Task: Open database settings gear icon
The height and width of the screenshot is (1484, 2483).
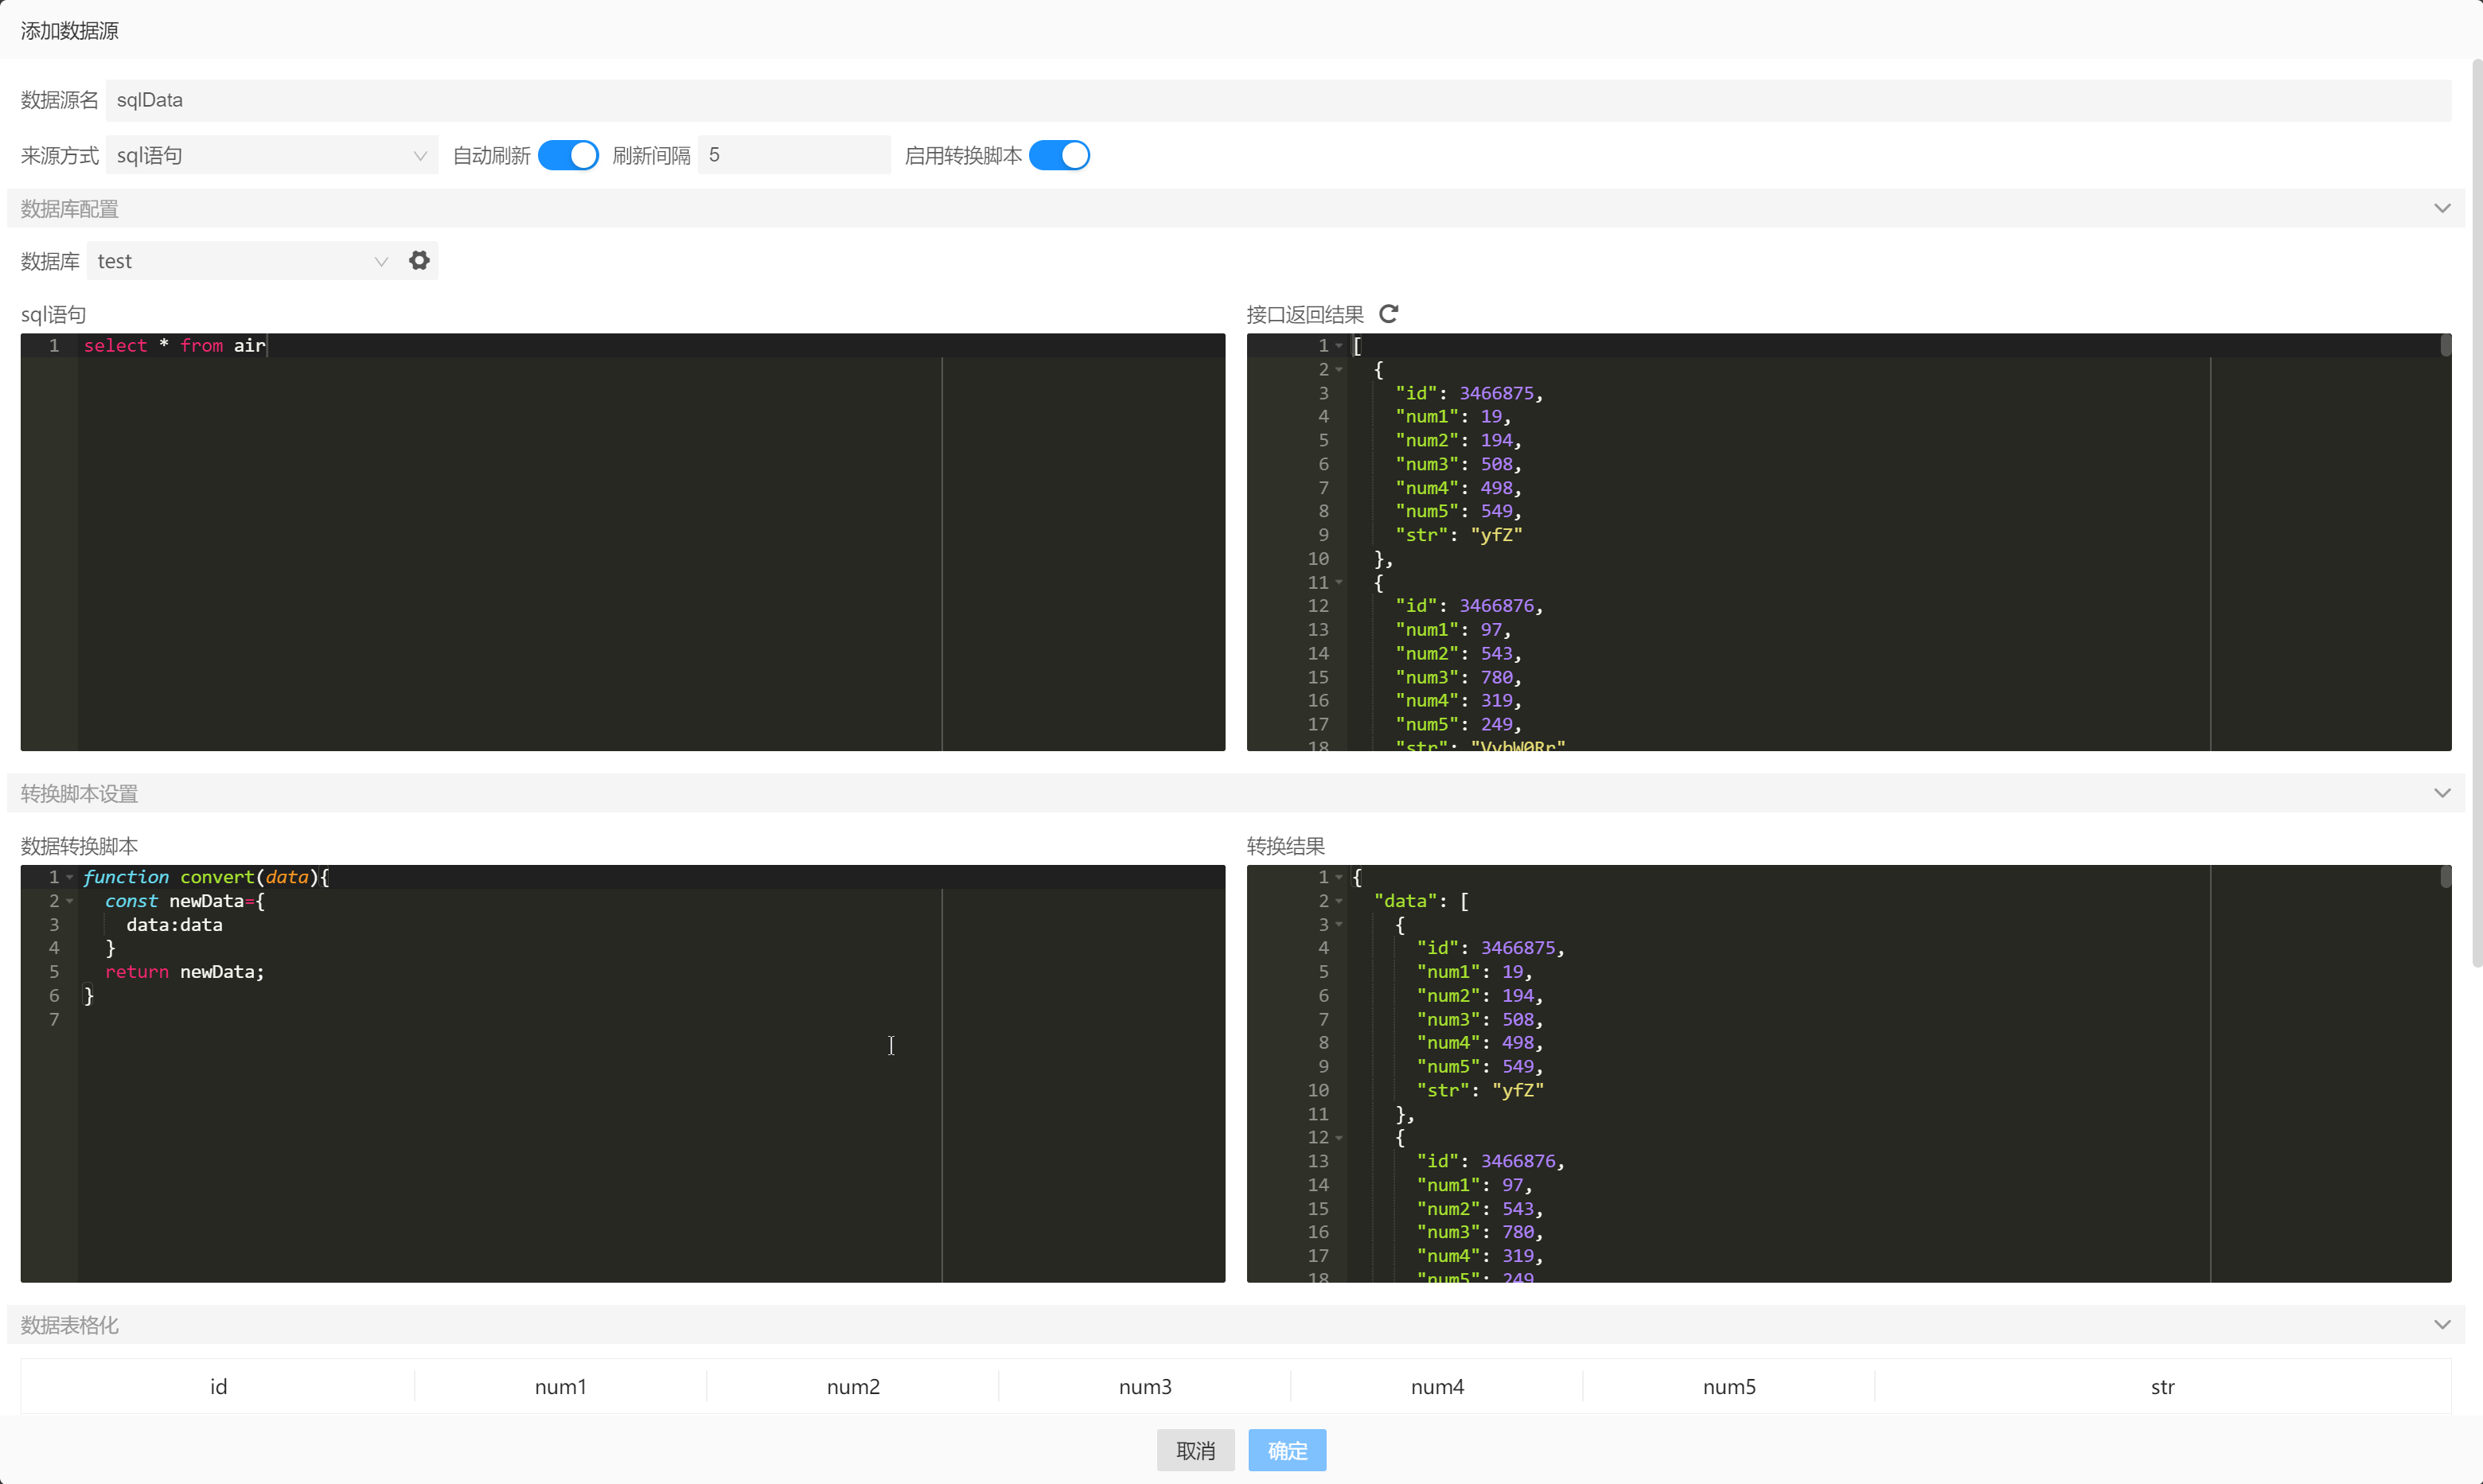Action: (419, 260)
